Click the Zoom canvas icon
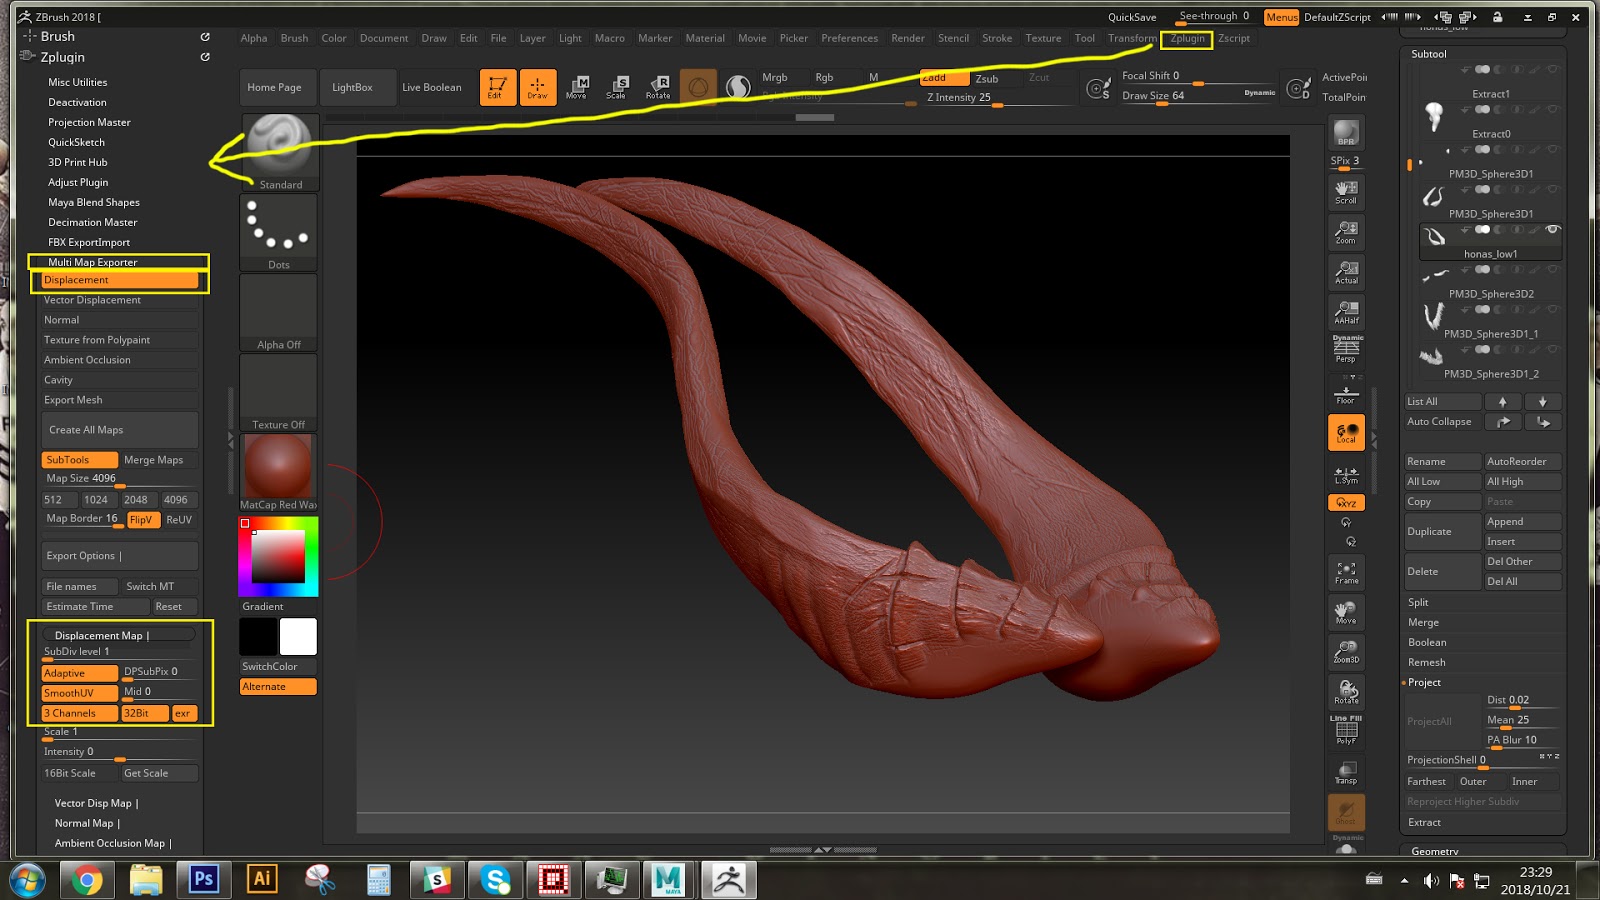 tap(1346, 231)
